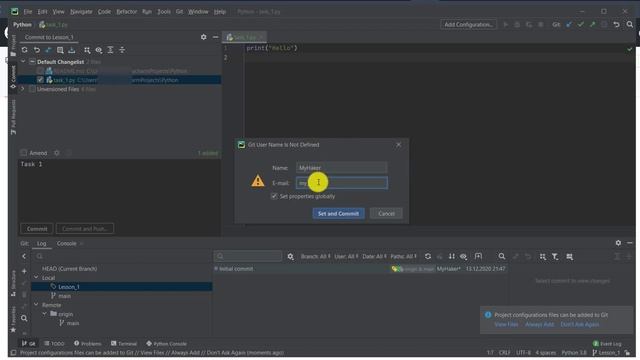Click the Run toolbar icon
Image resolution: width=640 pixels, height=360 pixels.
pos(506,24)
